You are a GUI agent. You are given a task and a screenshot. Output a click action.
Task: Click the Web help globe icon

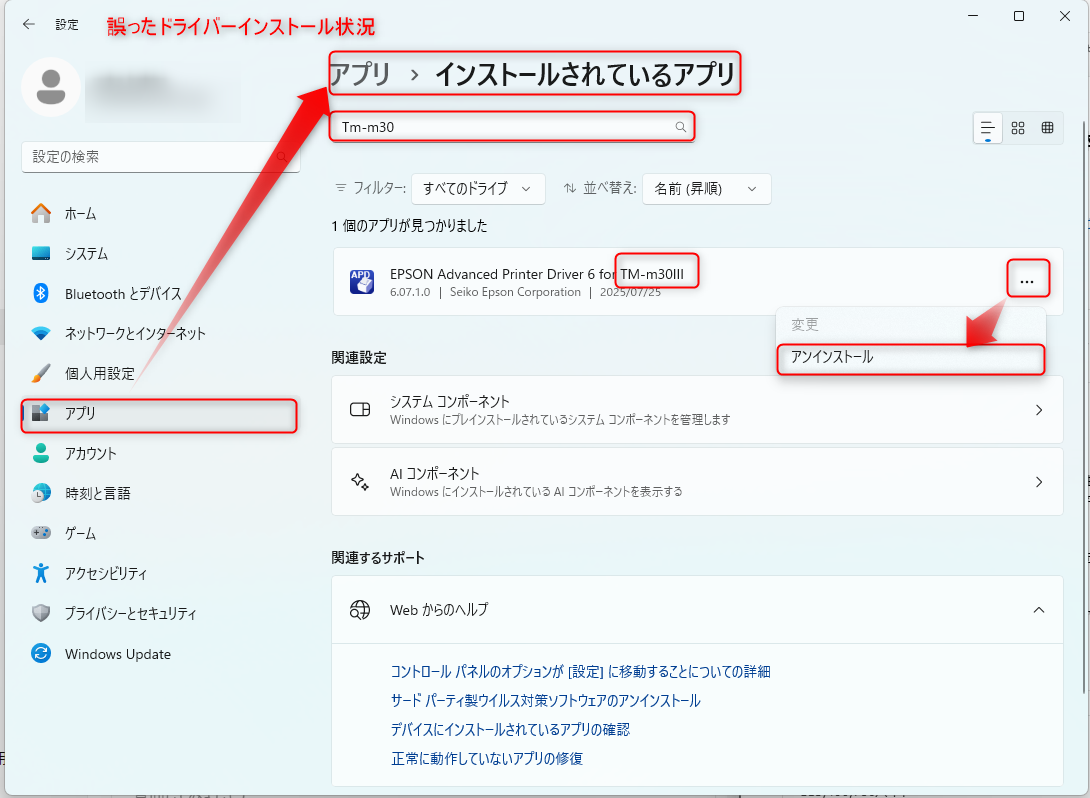tap(360, 610)
